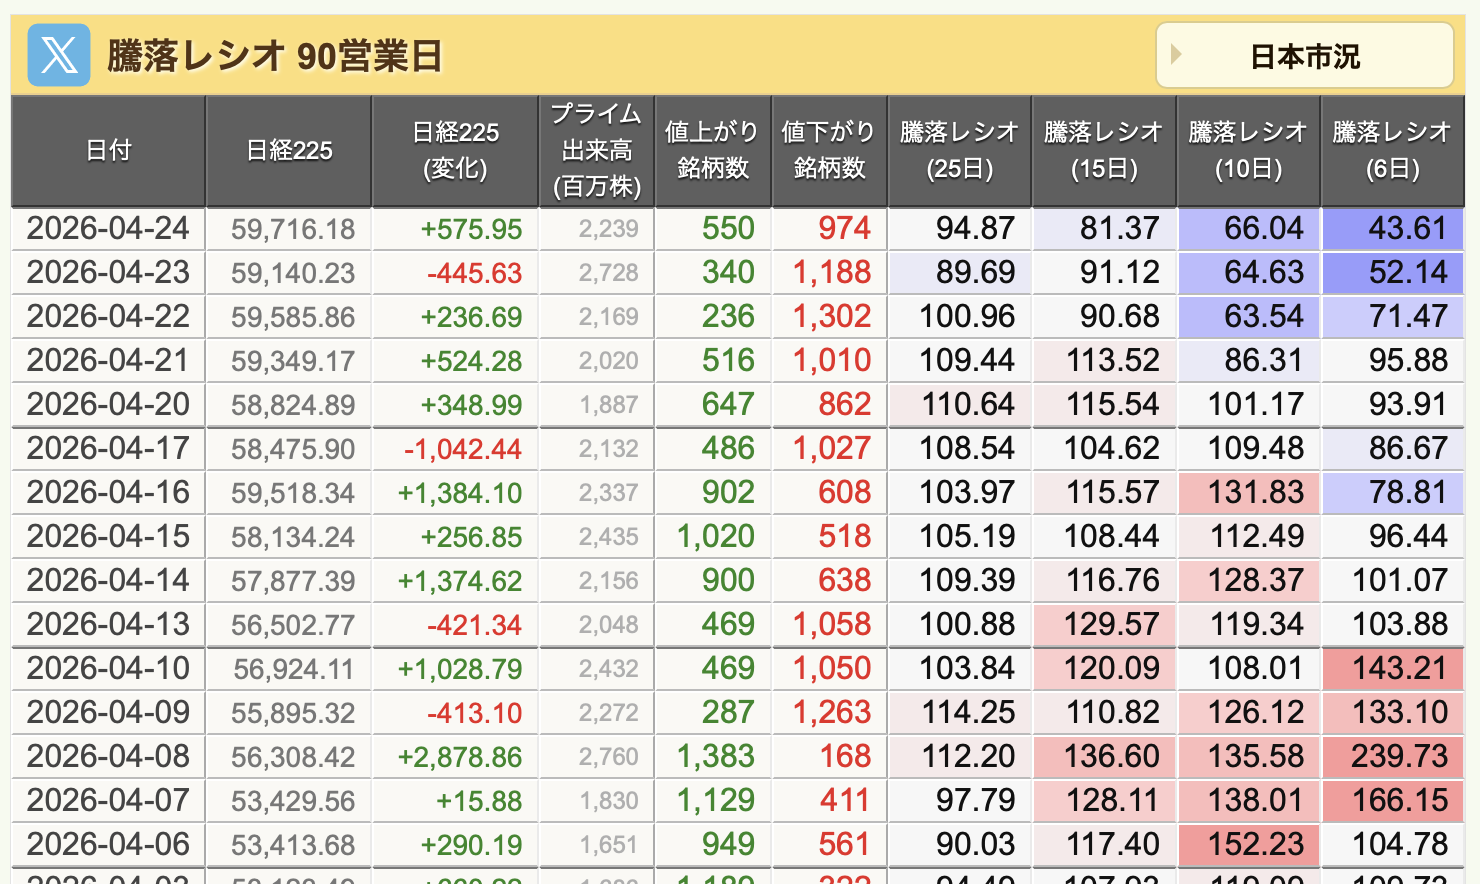This screenshot has height=884, width=1480.
Task: Click the 騰落レシオ (6日) header
Action: 1391,151
